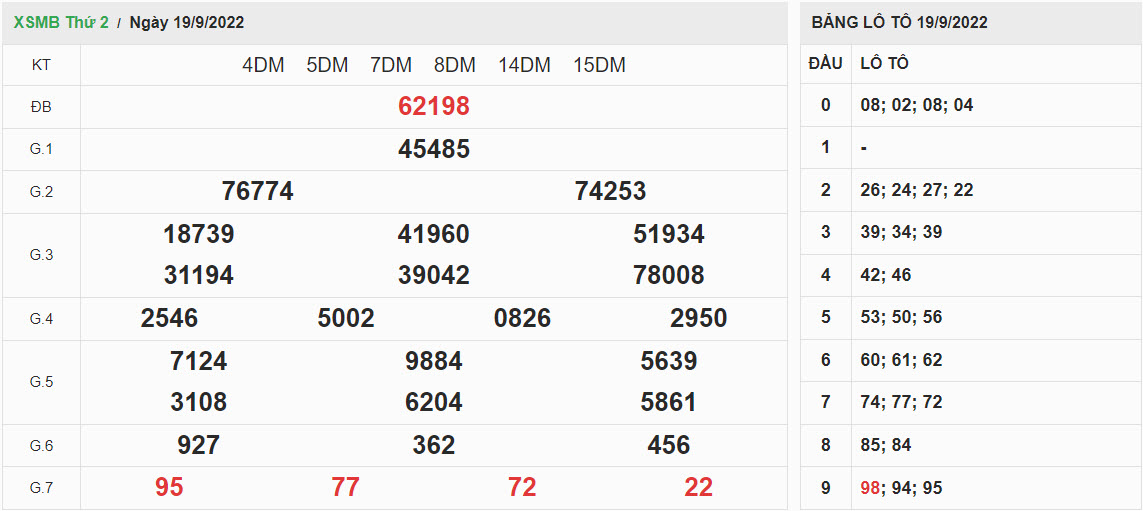The image size is (1143, 511).
Task: Select G.3 result 41960
Action: (433, 234)
